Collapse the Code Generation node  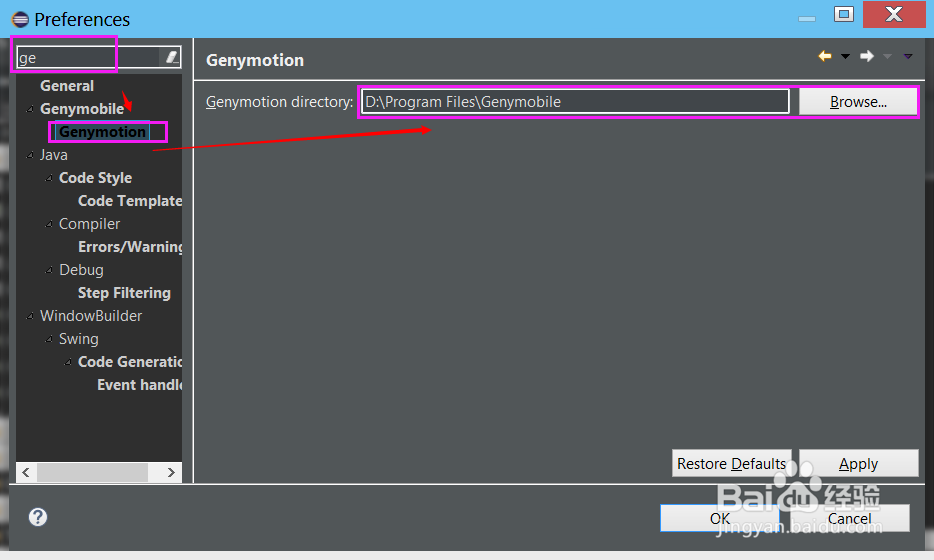coord(68,362)
